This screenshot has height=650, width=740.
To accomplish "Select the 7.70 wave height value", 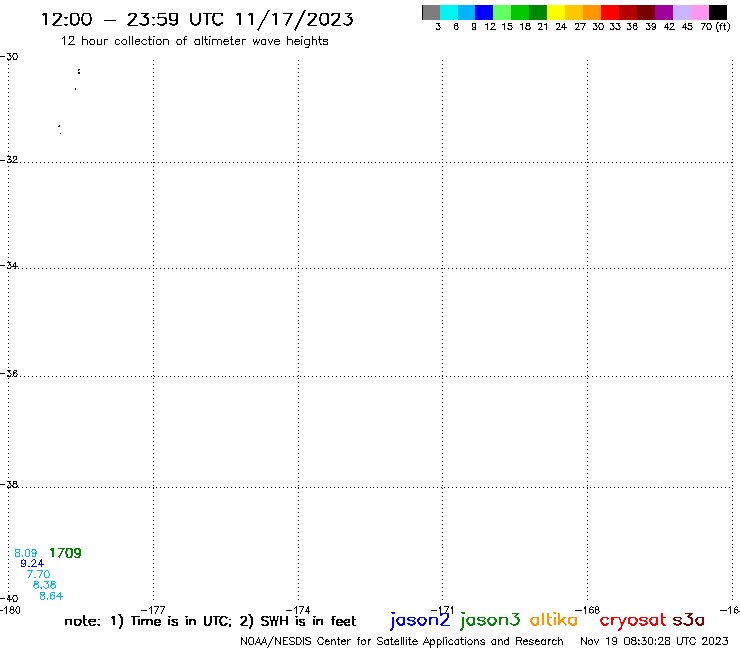I will 38,574.
